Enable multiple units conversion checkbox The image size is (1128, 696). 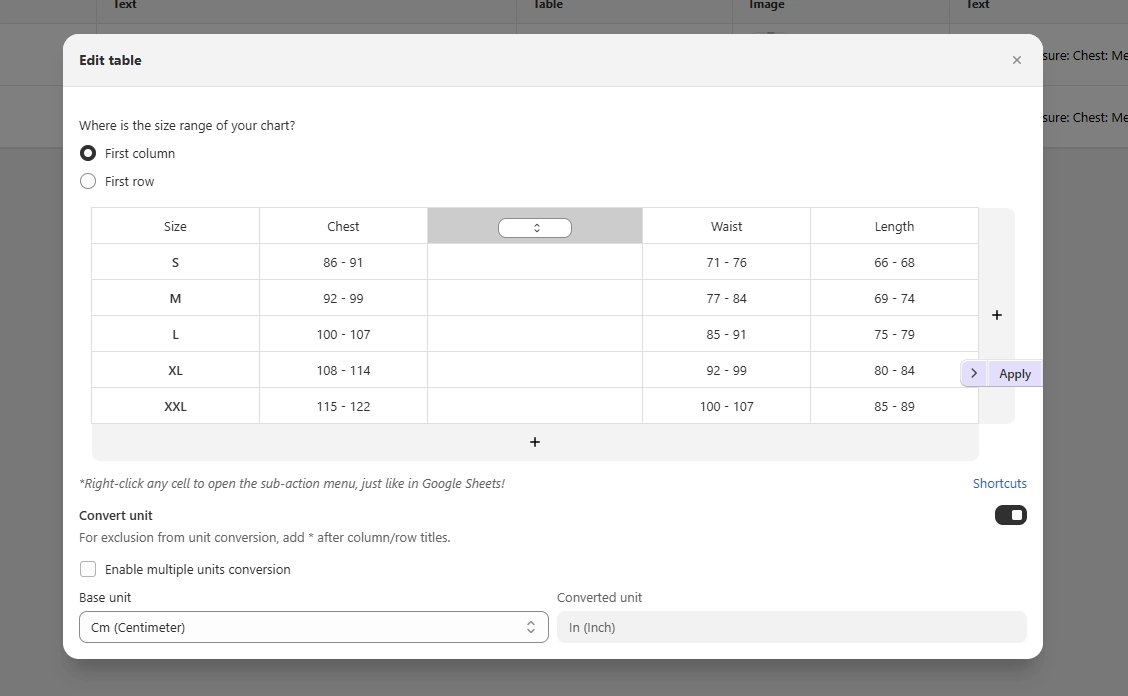88,569
